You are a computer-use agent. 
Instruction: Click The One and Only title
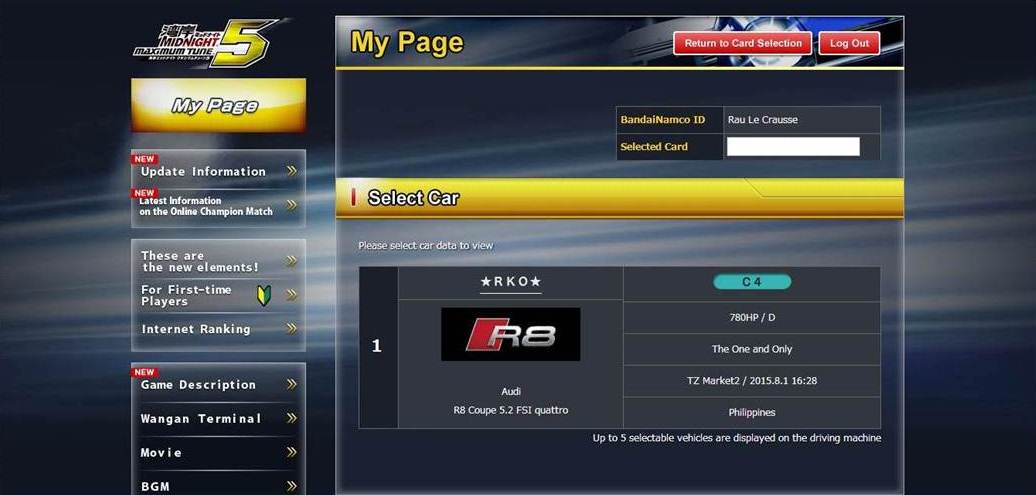coord(752,349)
